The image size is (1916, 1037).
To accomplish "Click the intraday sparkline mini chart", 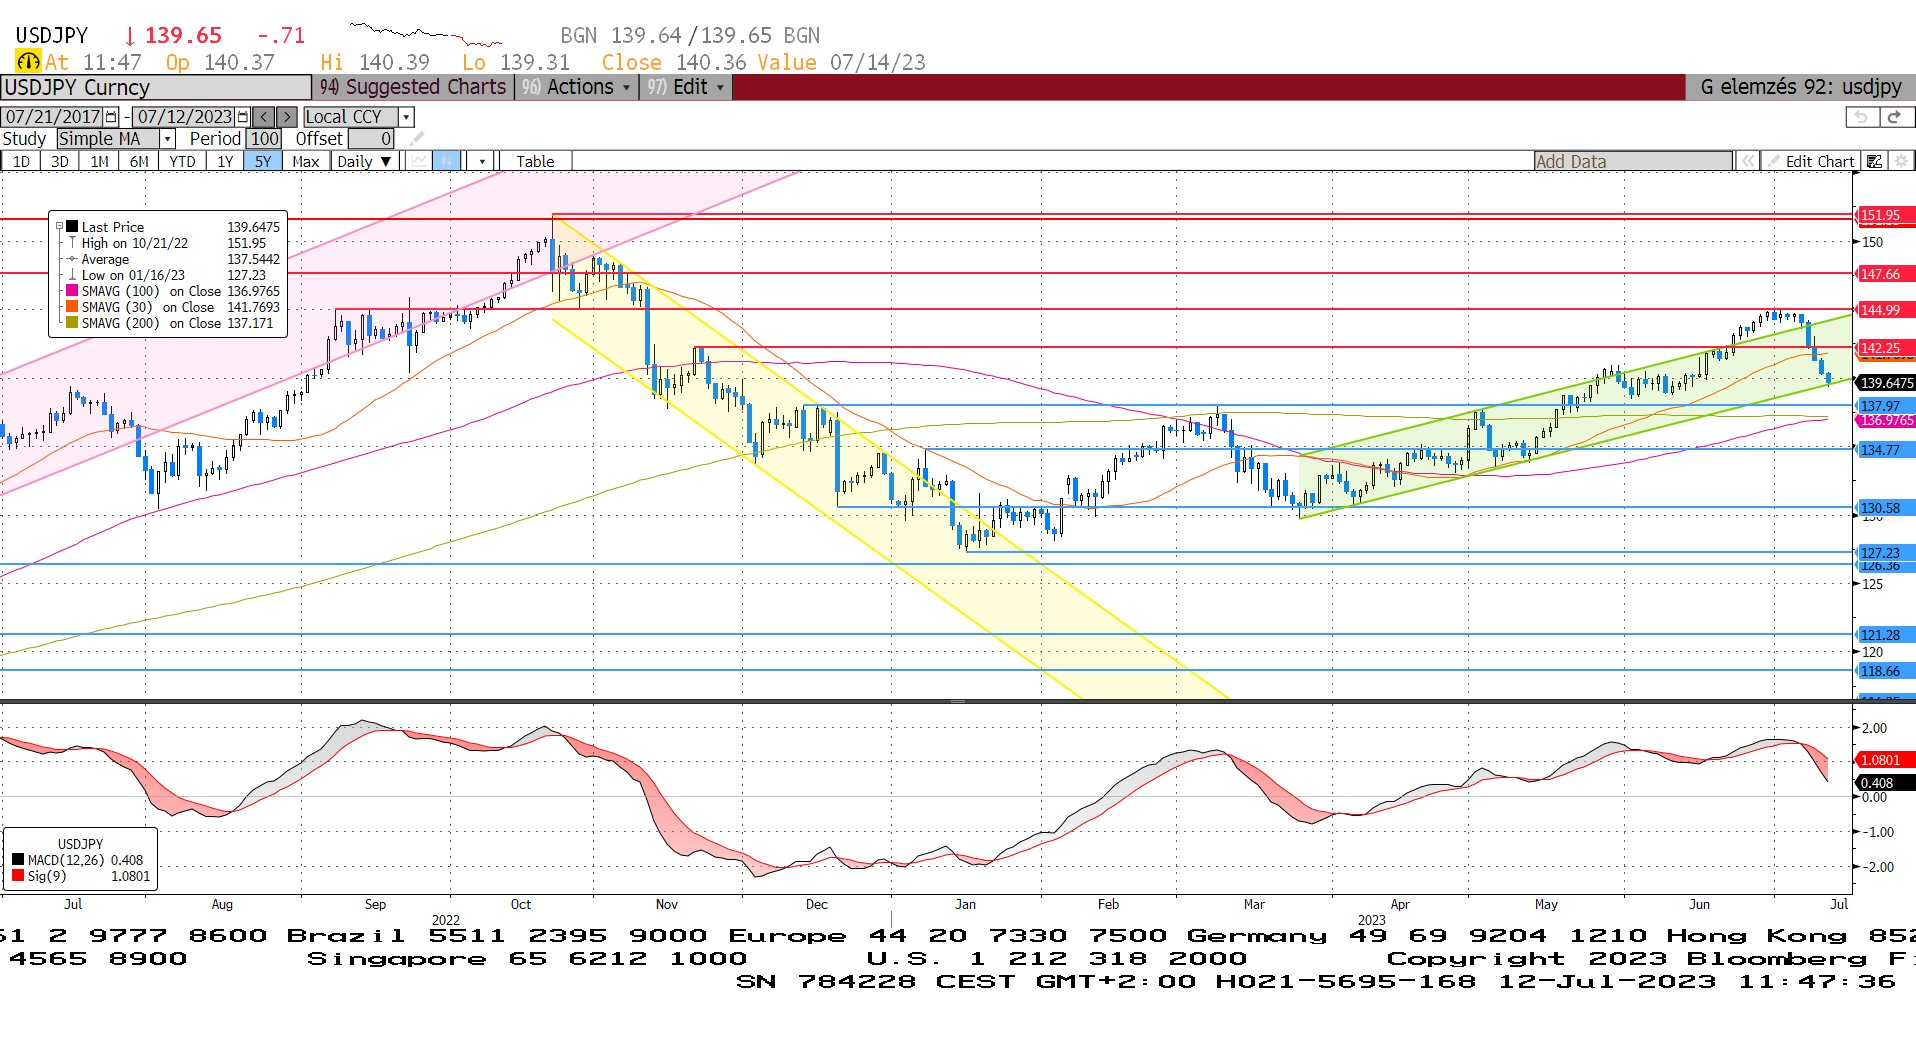I will (x=425, y=35).
